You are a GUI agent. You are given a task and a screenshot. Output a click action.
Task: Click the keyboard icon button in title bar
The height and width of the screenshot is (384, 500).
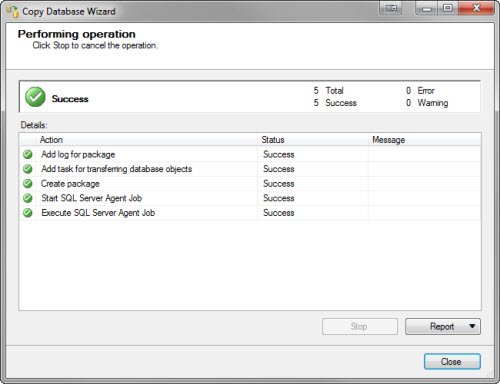pos(391,8)
